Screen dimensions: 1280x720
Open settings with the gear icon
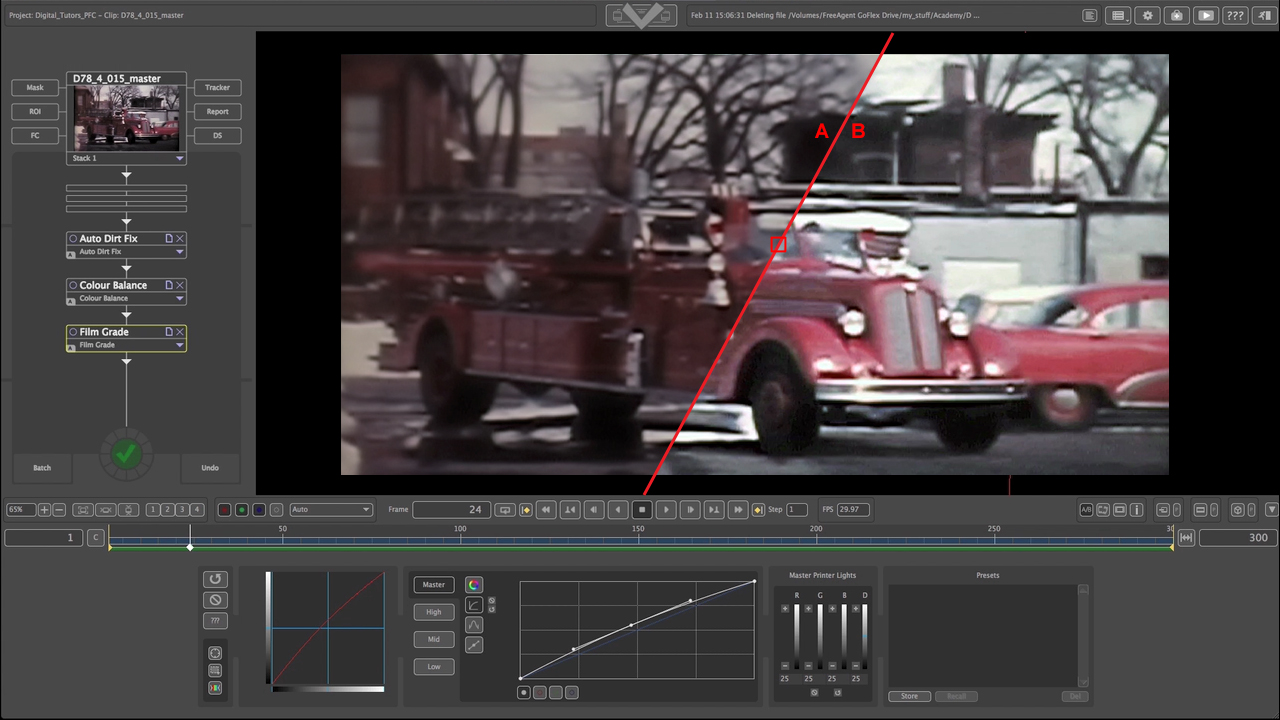click(1147, 15)
